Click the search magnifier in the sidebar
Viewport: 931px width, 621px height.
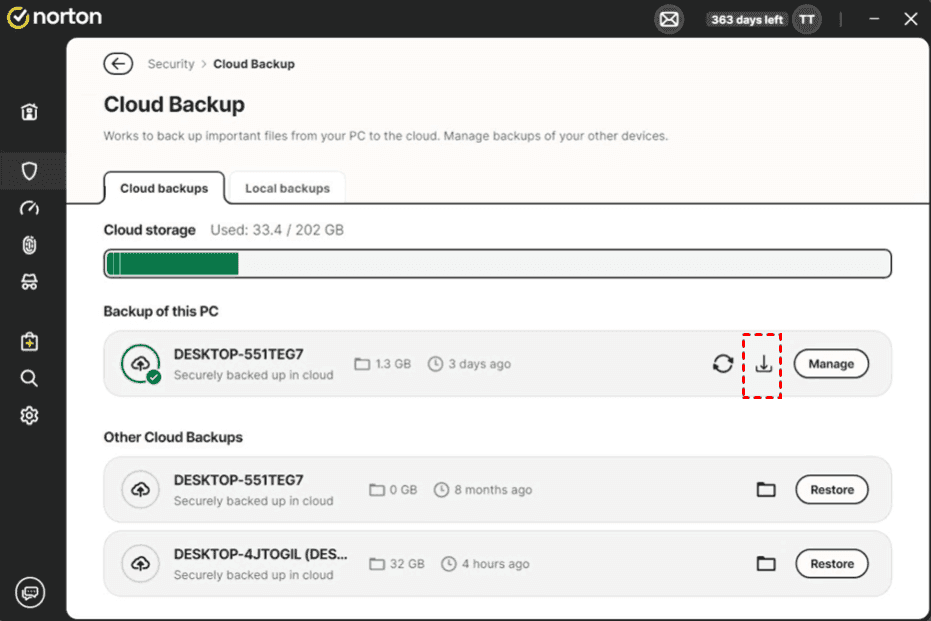(29, 378)
